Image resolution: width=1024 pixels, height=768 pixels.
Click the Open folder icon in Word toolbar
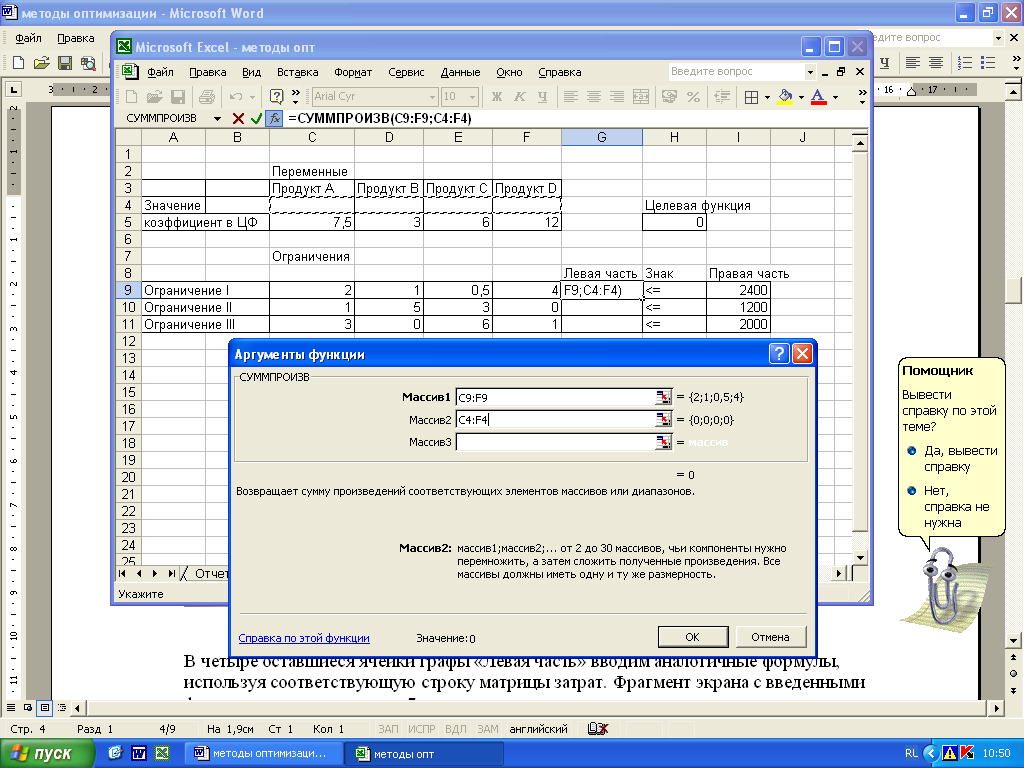[42, 63]
